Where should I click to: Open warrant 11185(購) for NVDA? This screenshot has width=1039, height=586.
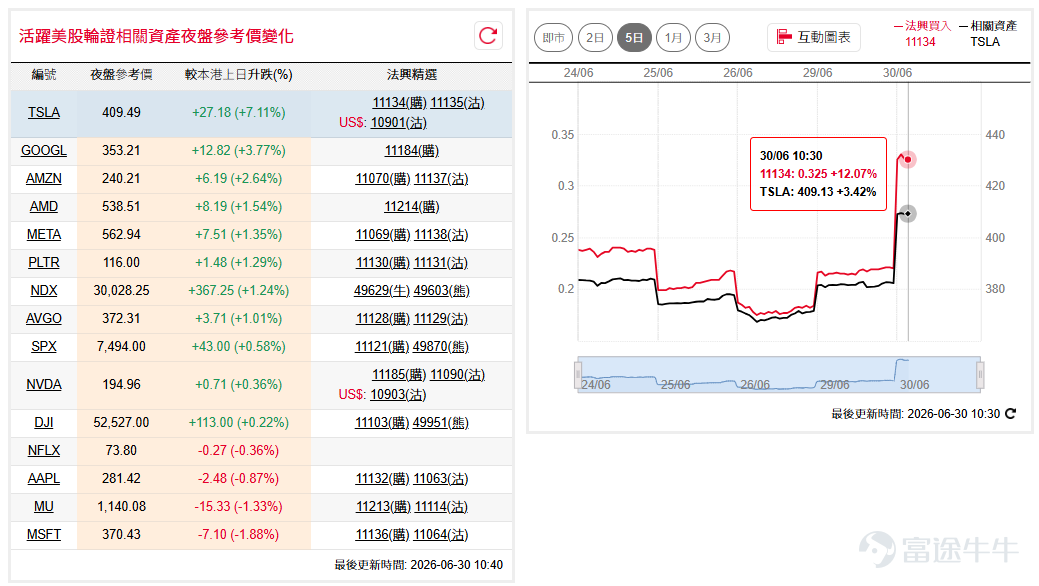click(400, 375)
